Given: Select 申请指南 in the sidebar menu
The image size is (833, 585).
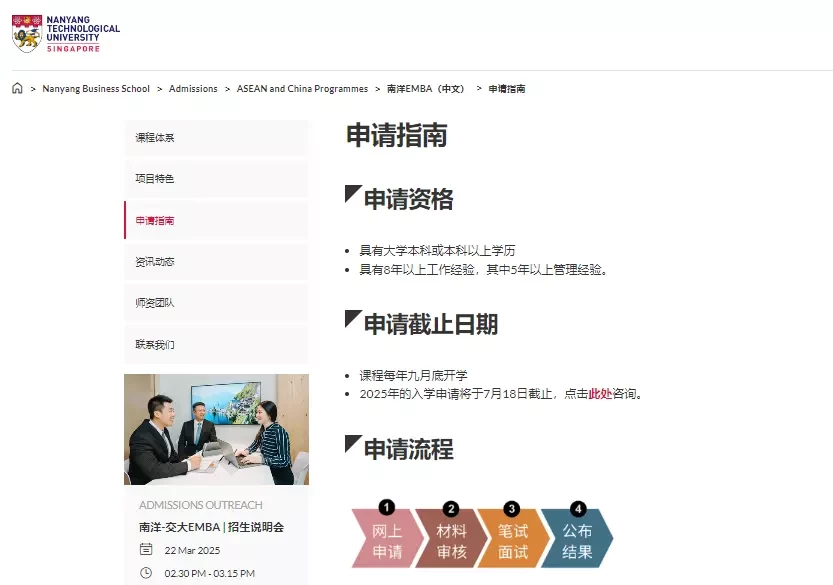Looking at the screenshot, I should click(x=216, y=220).
